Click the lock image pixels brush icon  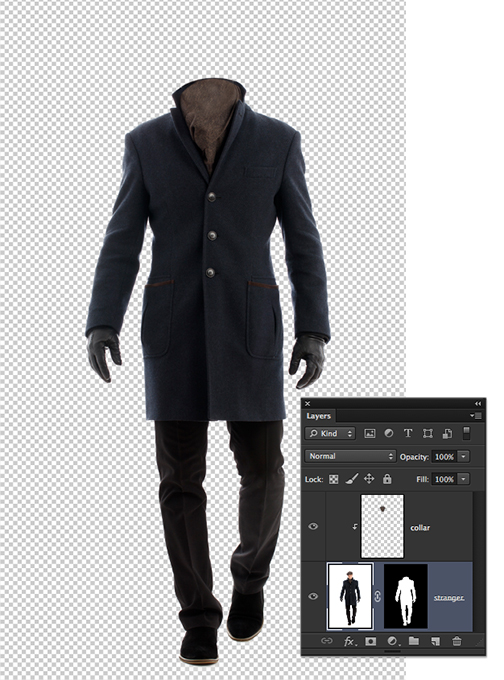[x=351, y=479]
